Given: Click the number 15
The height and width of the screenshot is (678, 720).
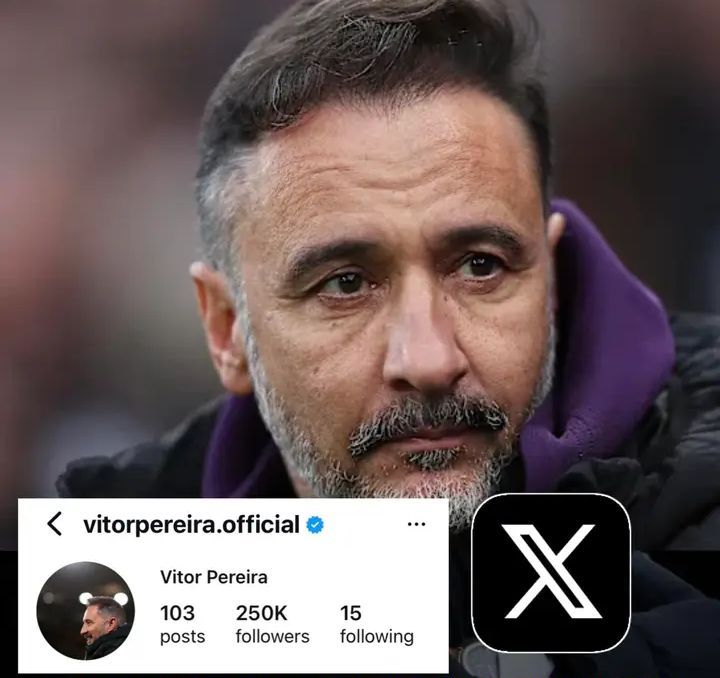Looking at the screenshot, I should [351, 613].
